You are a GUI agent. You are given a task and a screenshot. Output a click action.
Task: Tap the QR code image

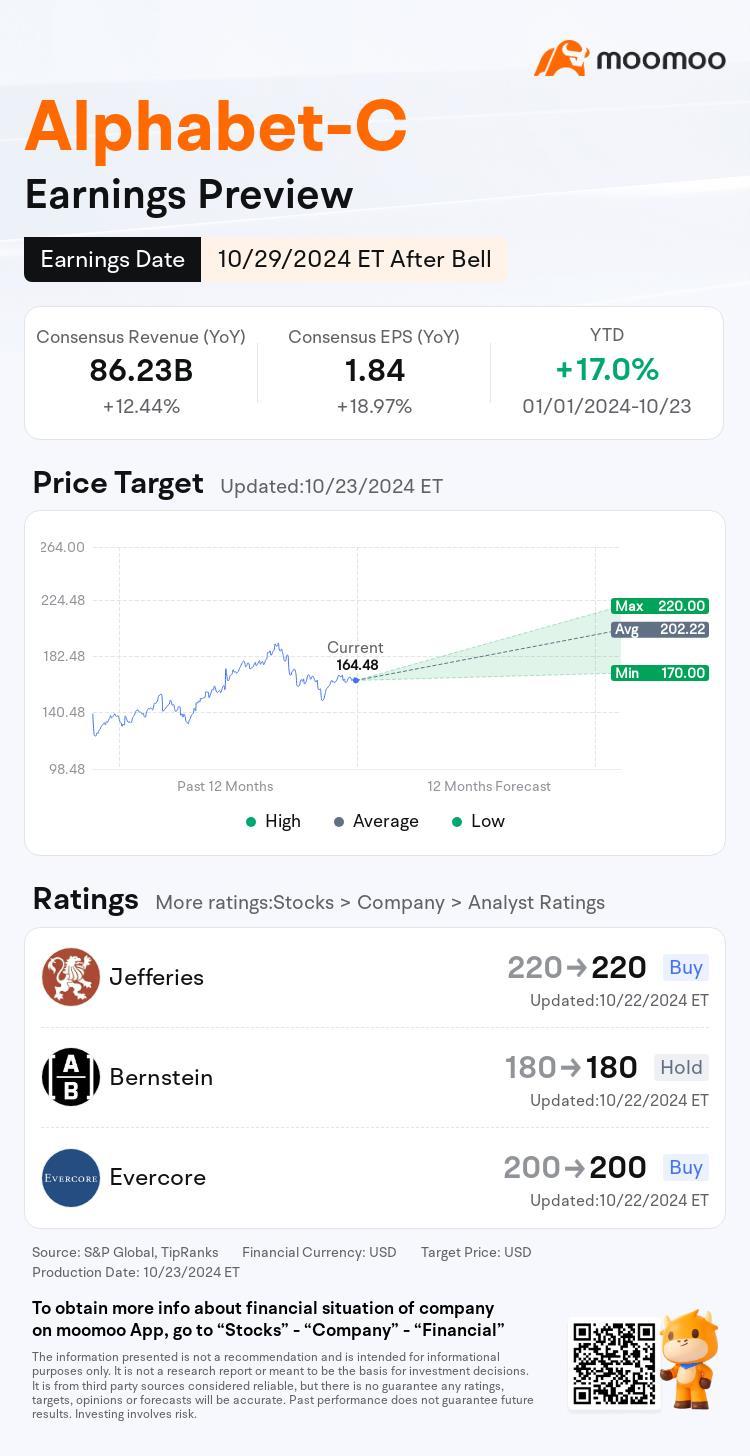[614, 1362]
